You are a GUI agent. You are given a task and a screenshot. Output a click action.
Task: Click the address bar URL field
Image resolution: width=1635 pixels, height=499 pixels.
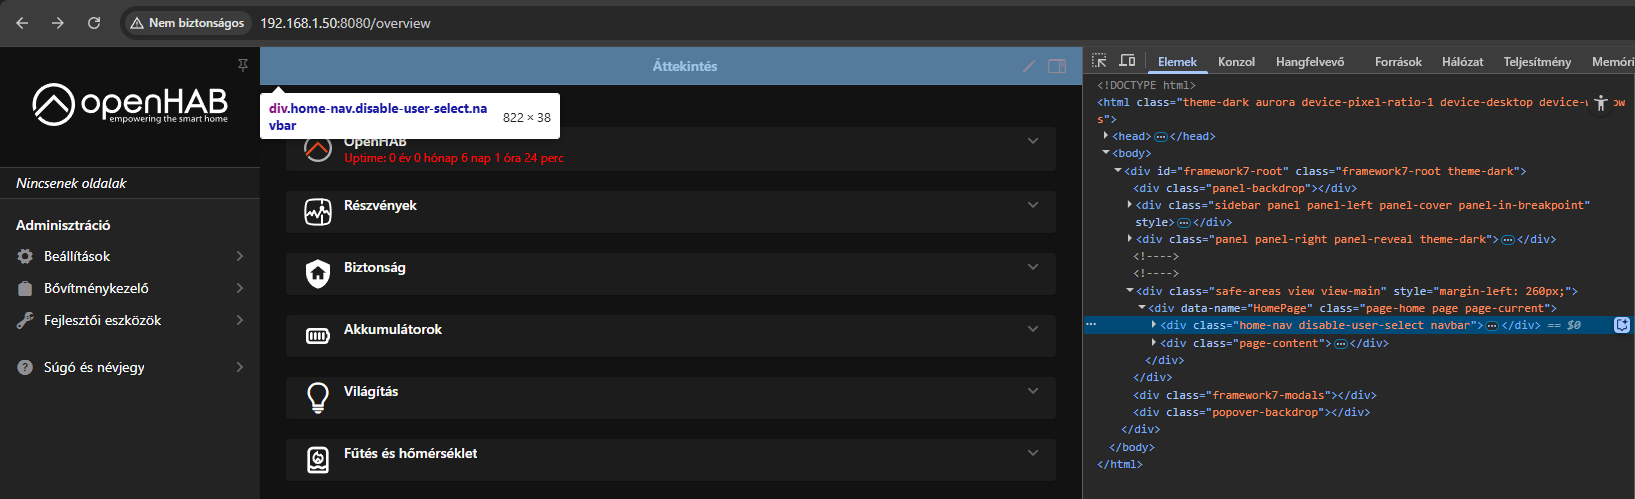(345, 23)
